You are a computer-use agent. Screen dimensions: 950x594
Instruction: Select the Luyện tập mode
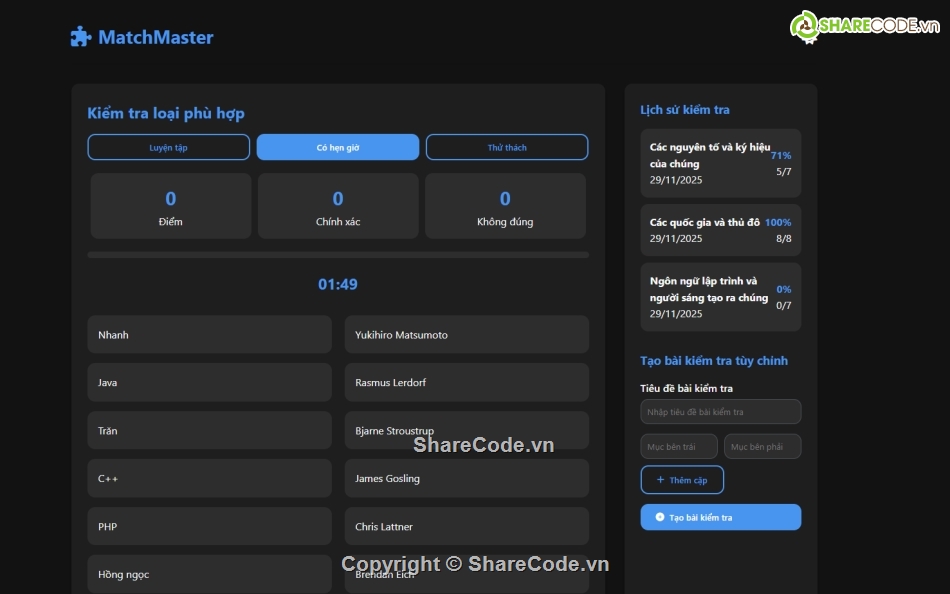(169, 146)
